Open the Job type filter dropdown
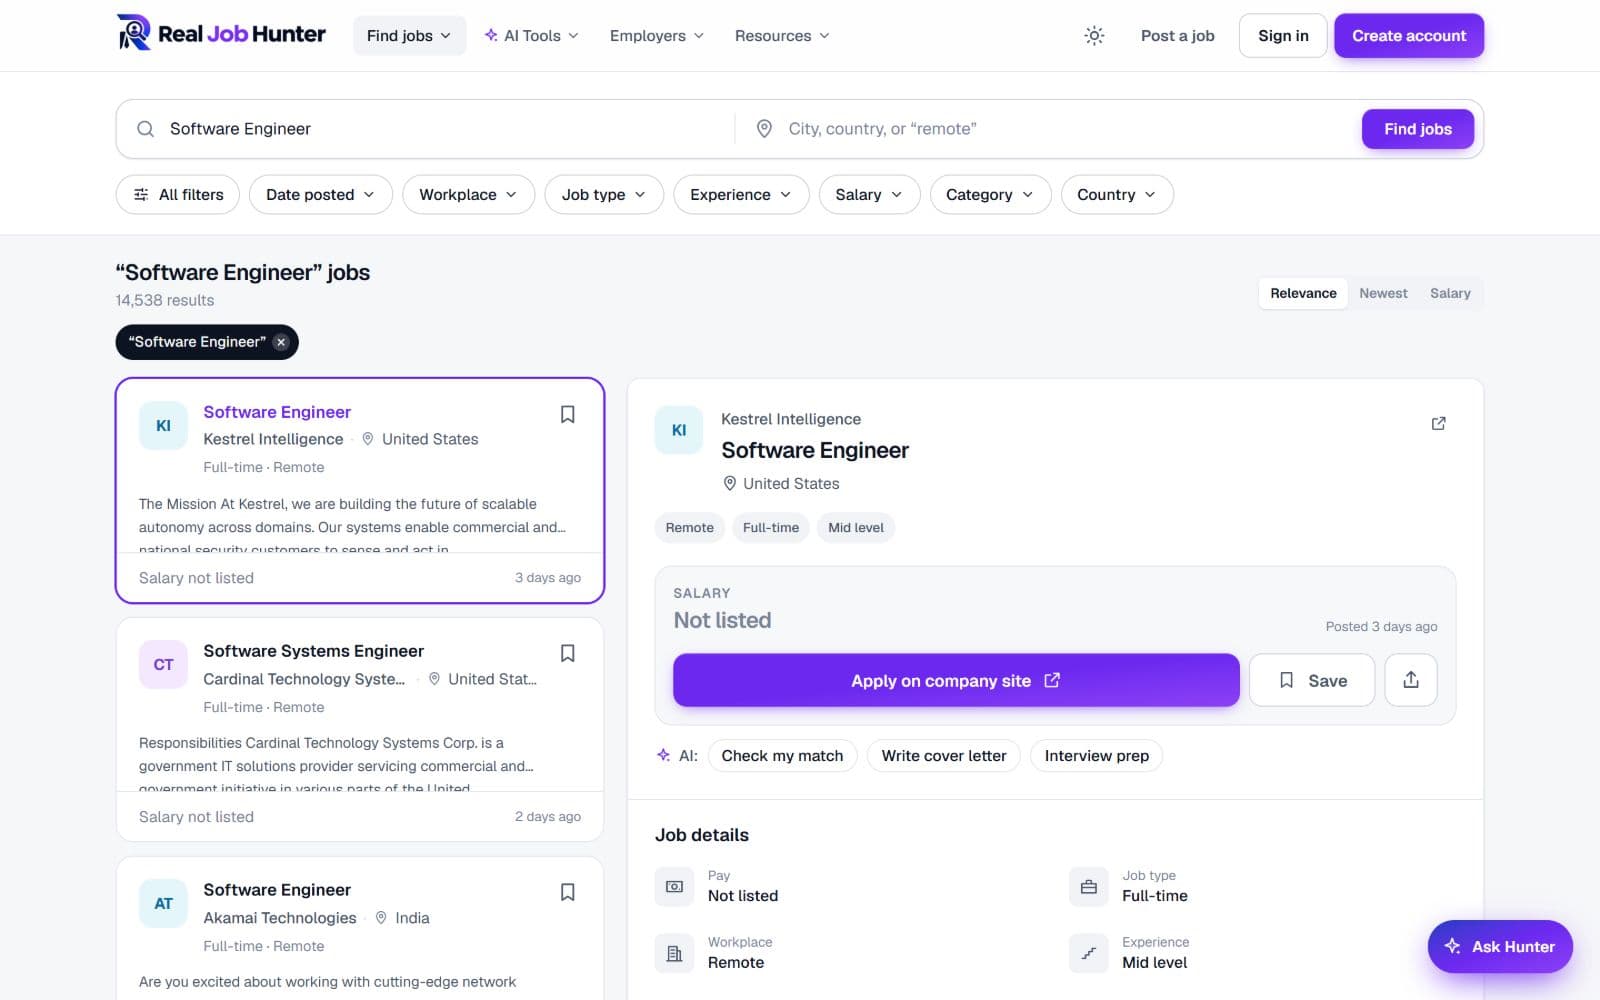Viewport: 1600px width, 1000px height. coord(604,194)
